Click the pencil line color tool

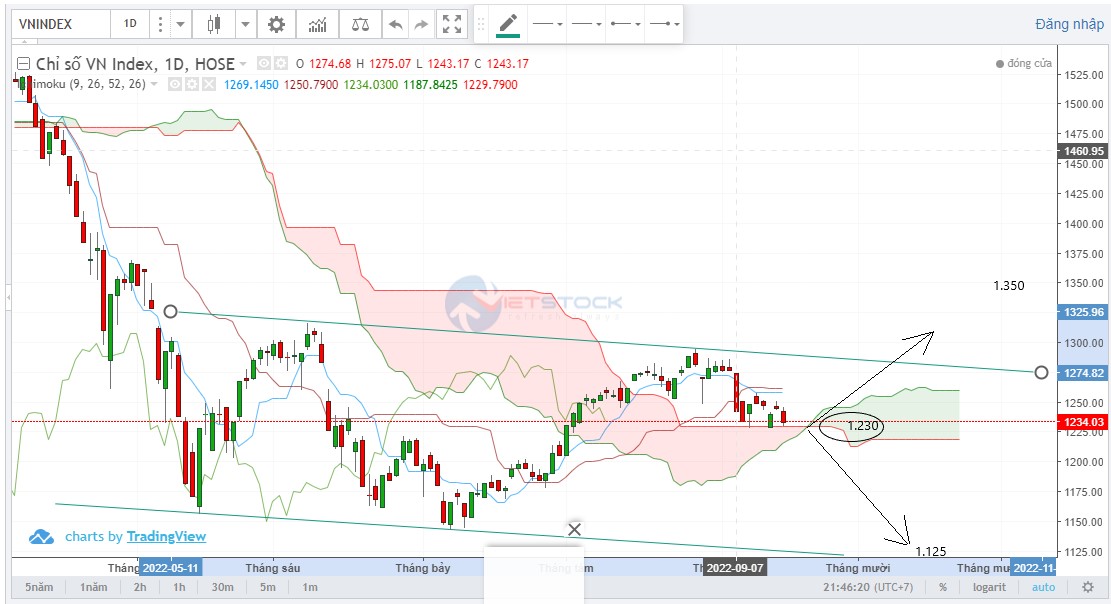point(508,23)
